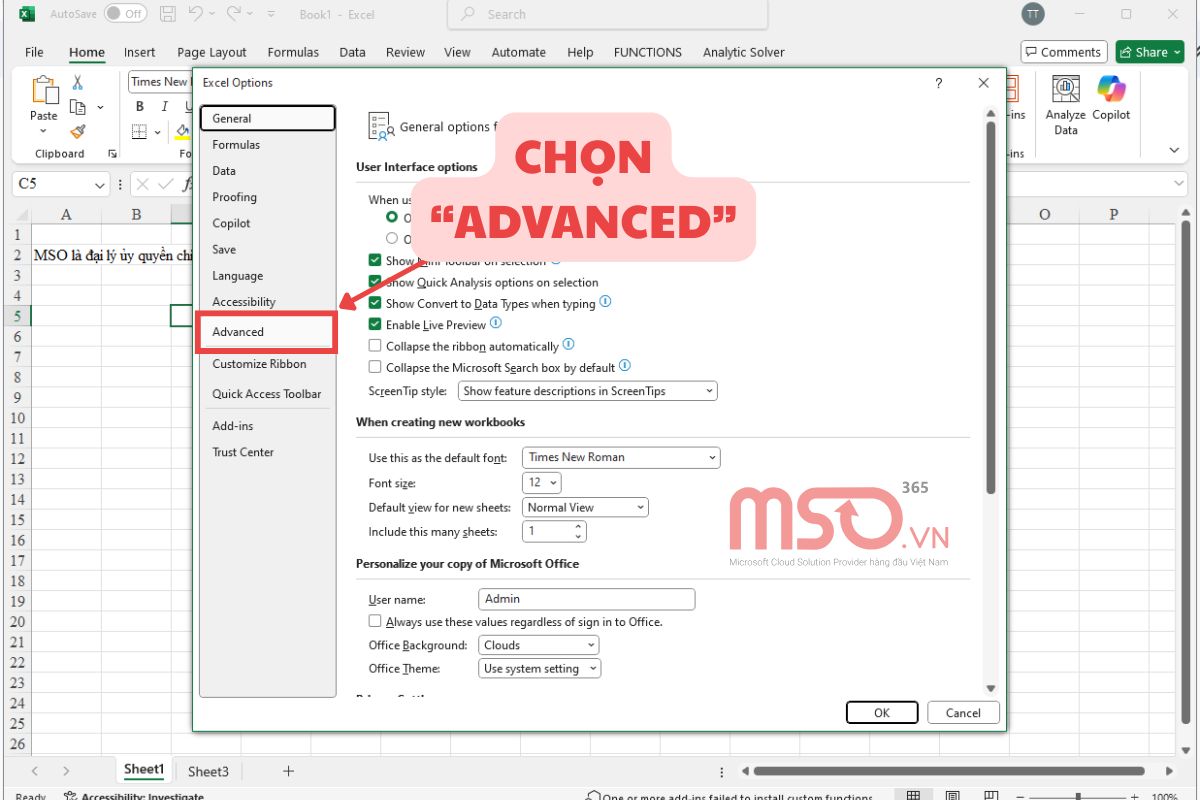The width and height of the screenshot is (1200, 800).
Task: Launch Copilot from the ribbon
Action: pos(1111,99)
